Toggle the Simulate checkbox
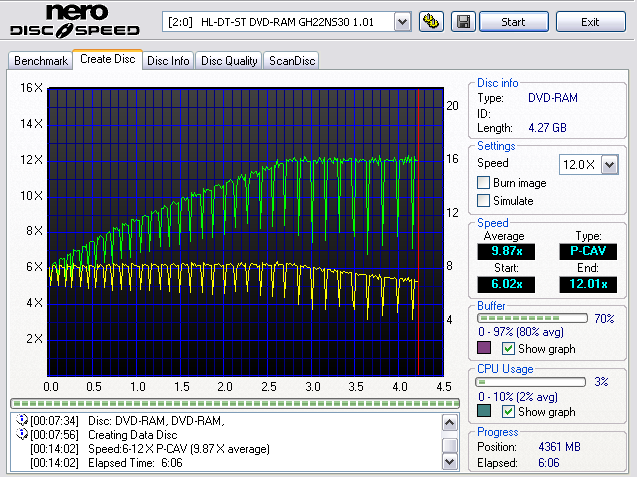The height and width of the screenshot is (477, 637). click(x=484, y=201)
